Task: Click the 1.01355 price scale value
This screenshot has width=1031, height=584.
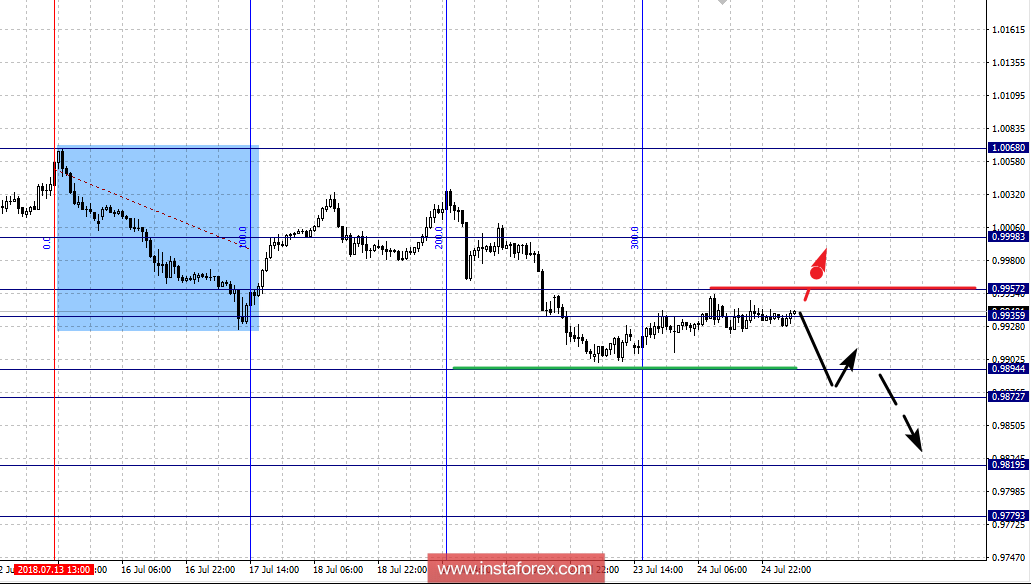Action: pos(1009,63)
